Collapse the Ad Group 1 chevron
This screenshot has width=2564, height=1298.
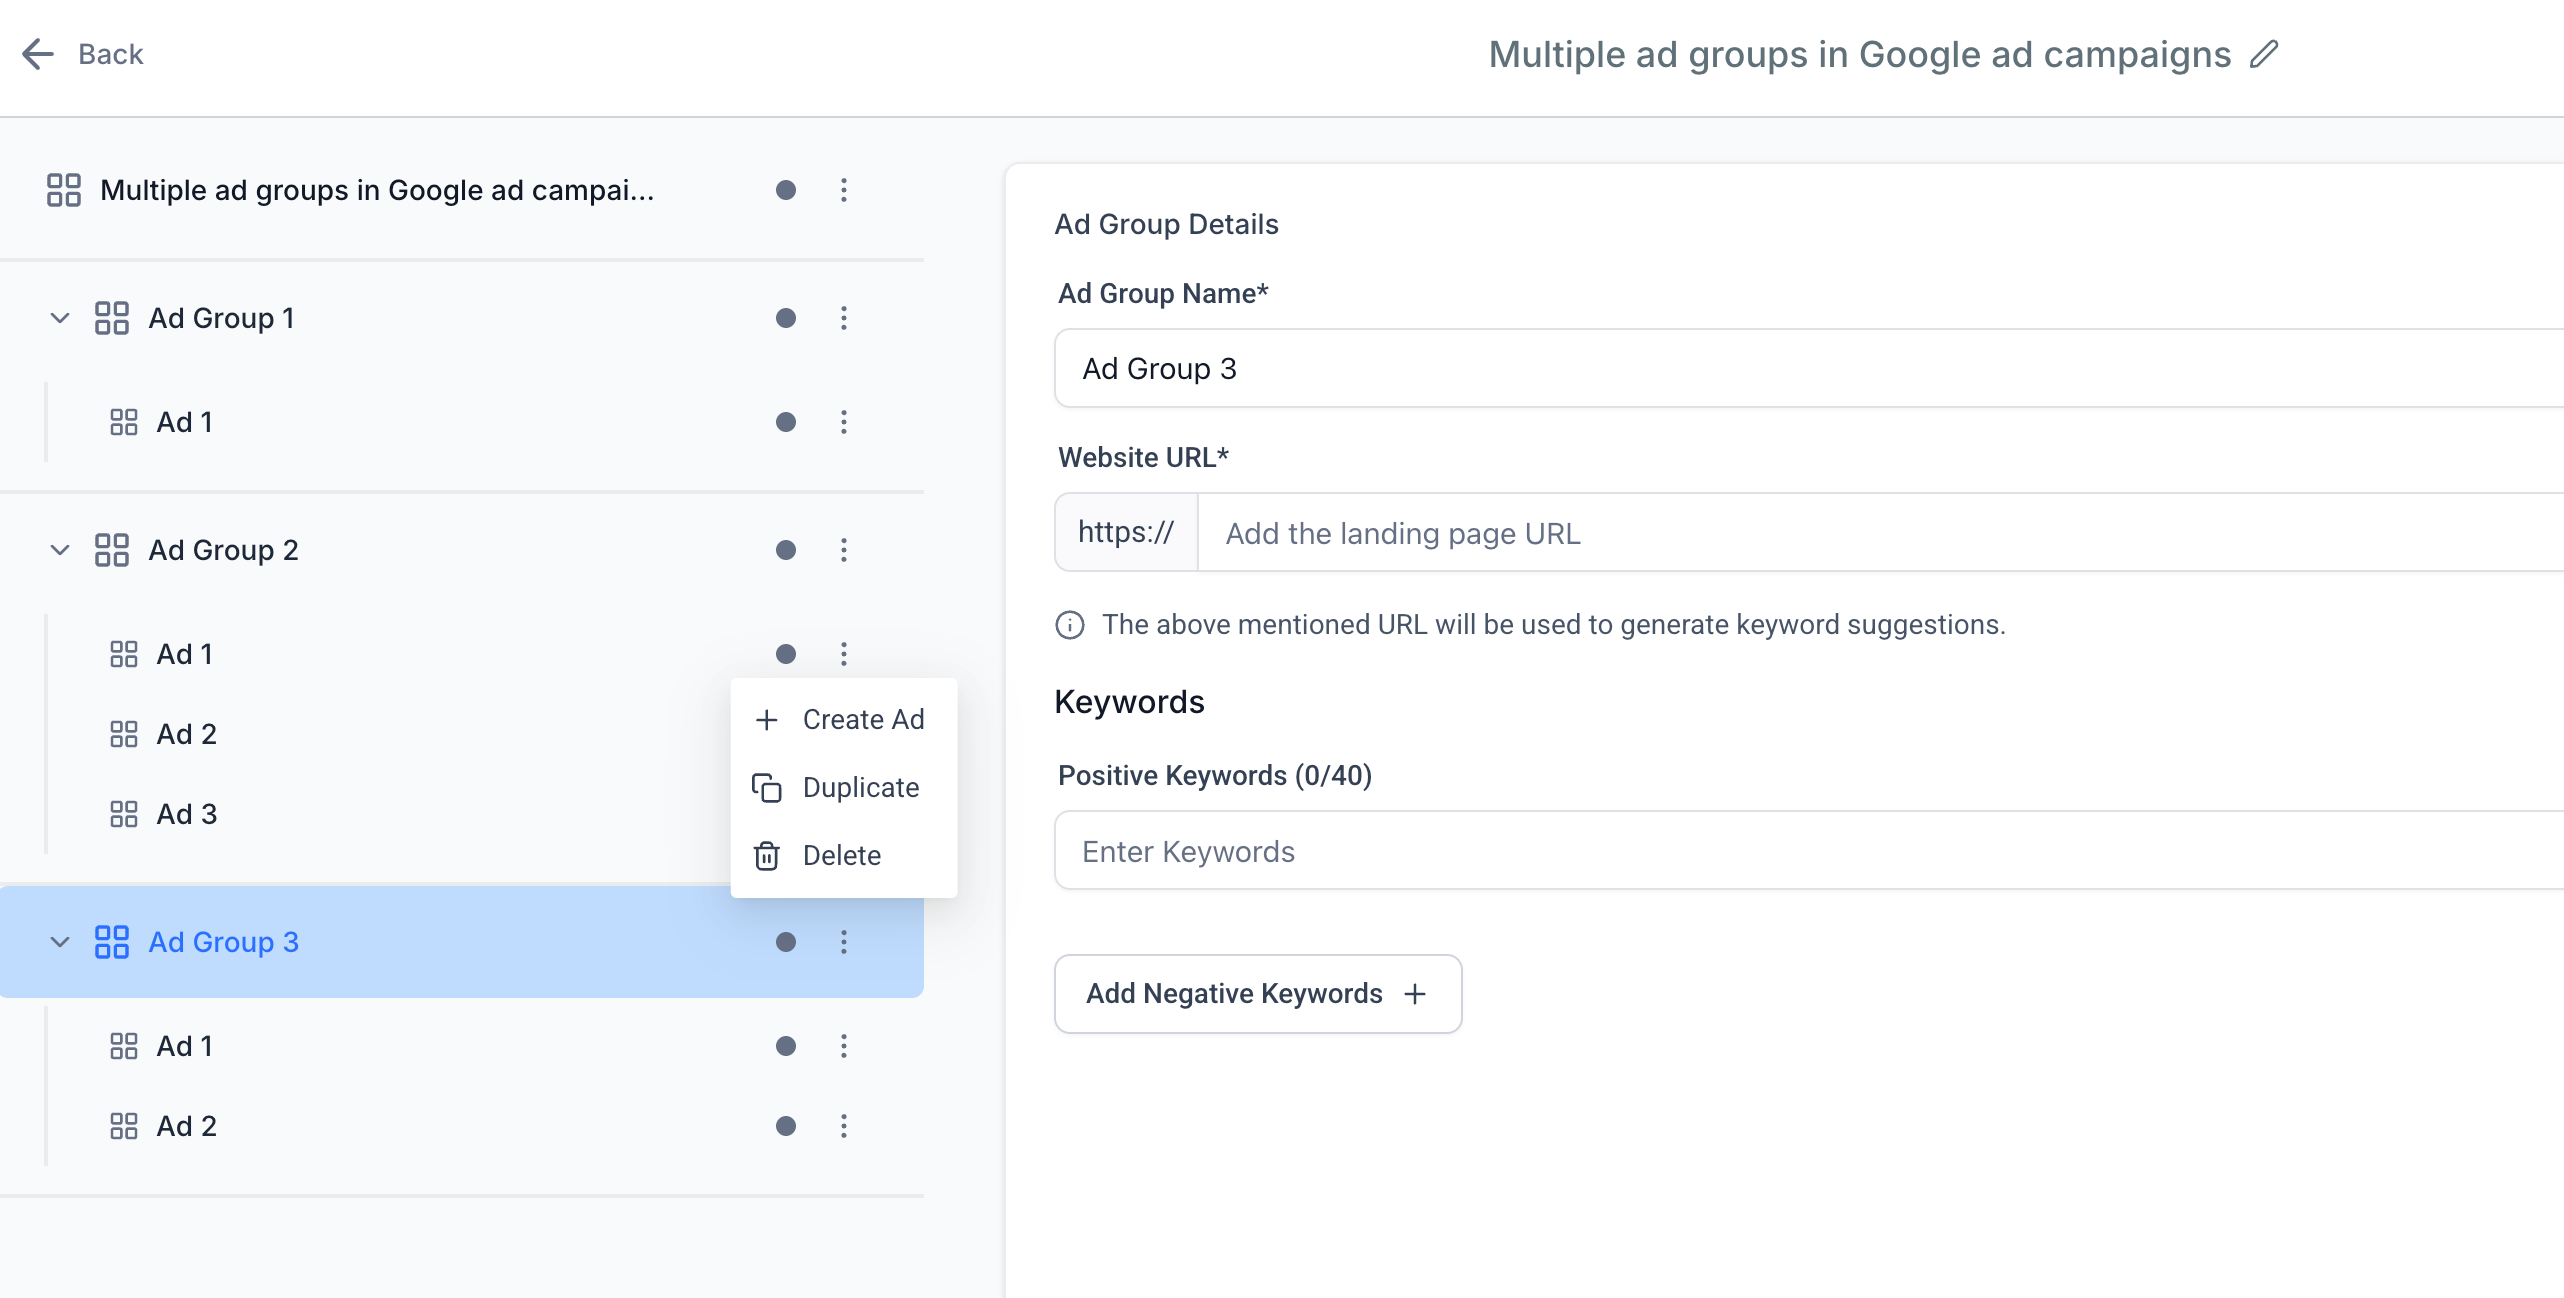point(60,318)
